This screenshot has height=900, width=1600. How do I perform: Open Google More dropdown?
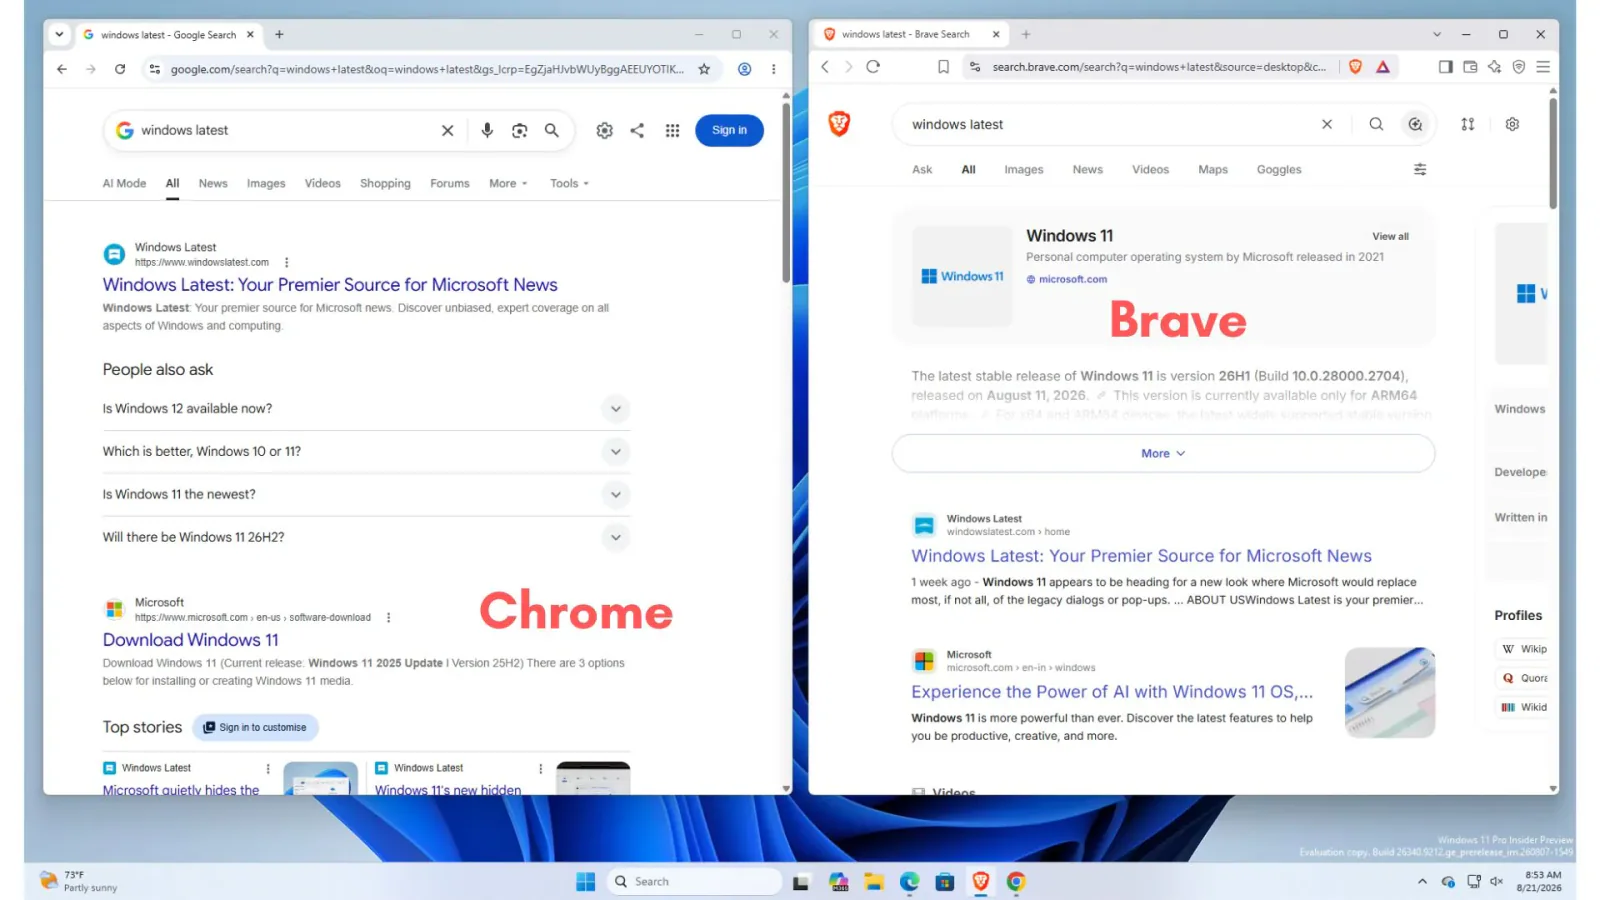508,183
